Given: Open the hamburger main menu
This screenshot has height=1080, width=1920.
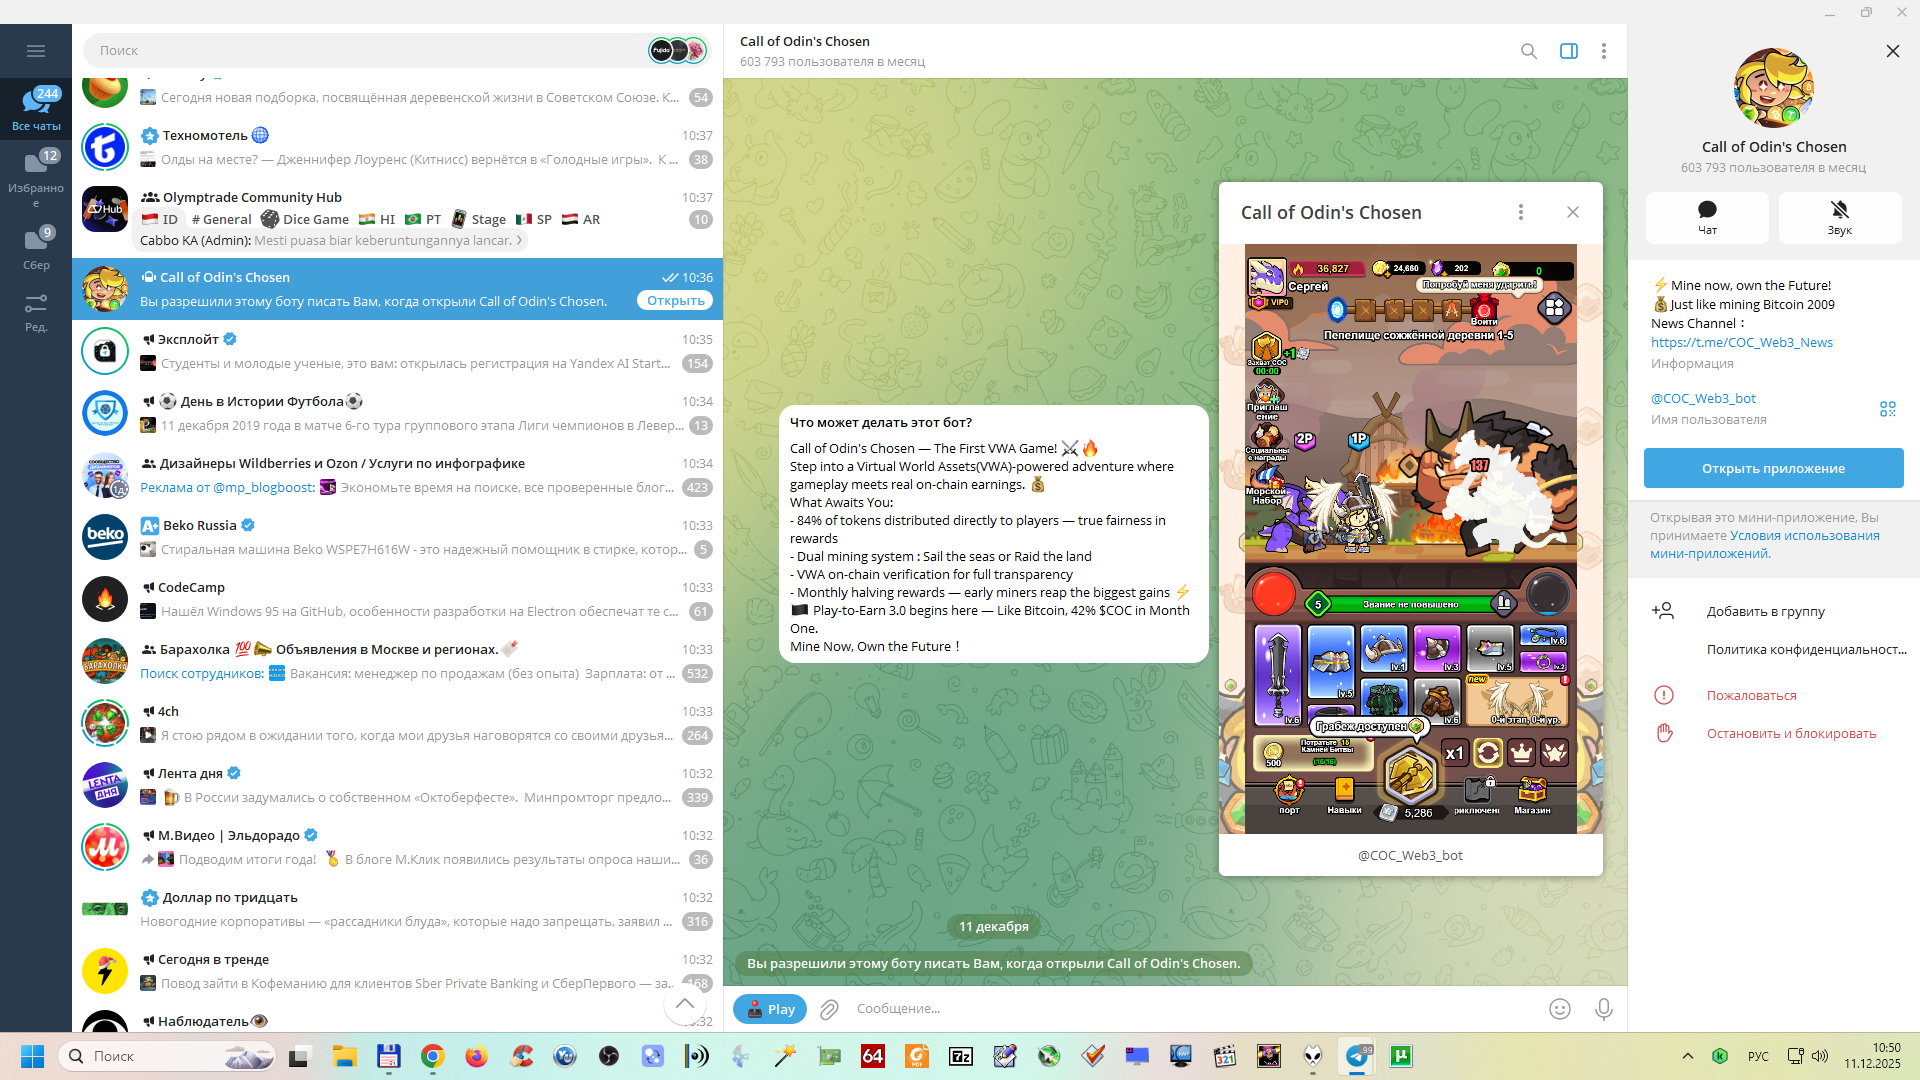Looking at the screenshot, I should click(36, 51).
